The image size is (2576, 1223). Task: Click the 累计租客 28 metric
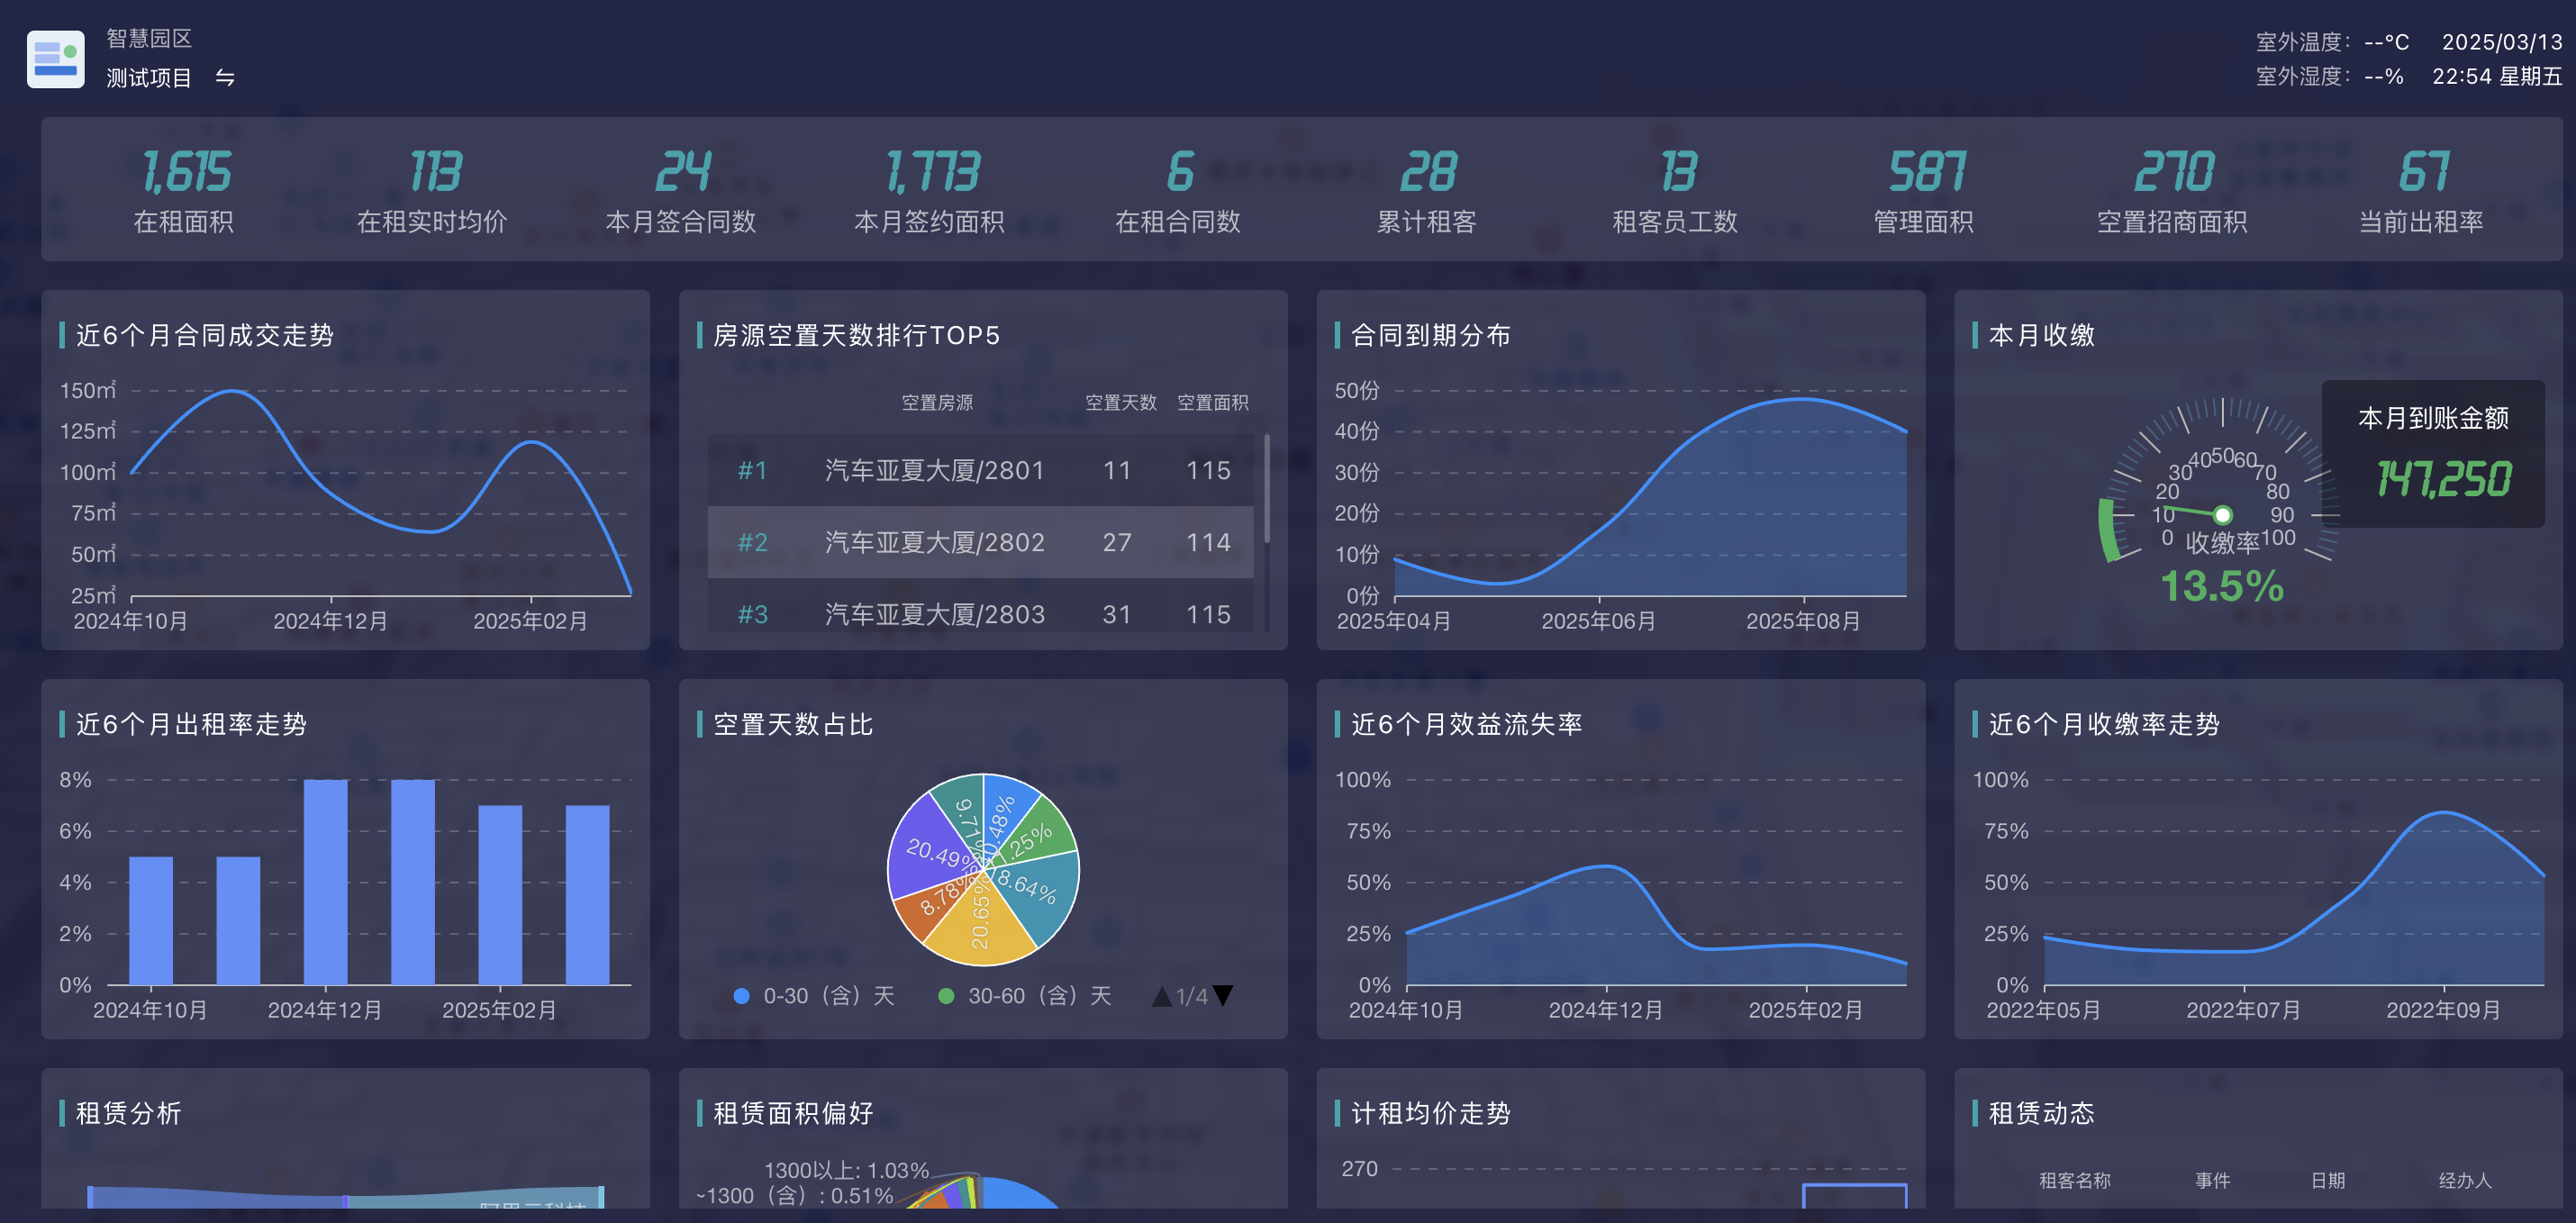point(1427,191)
